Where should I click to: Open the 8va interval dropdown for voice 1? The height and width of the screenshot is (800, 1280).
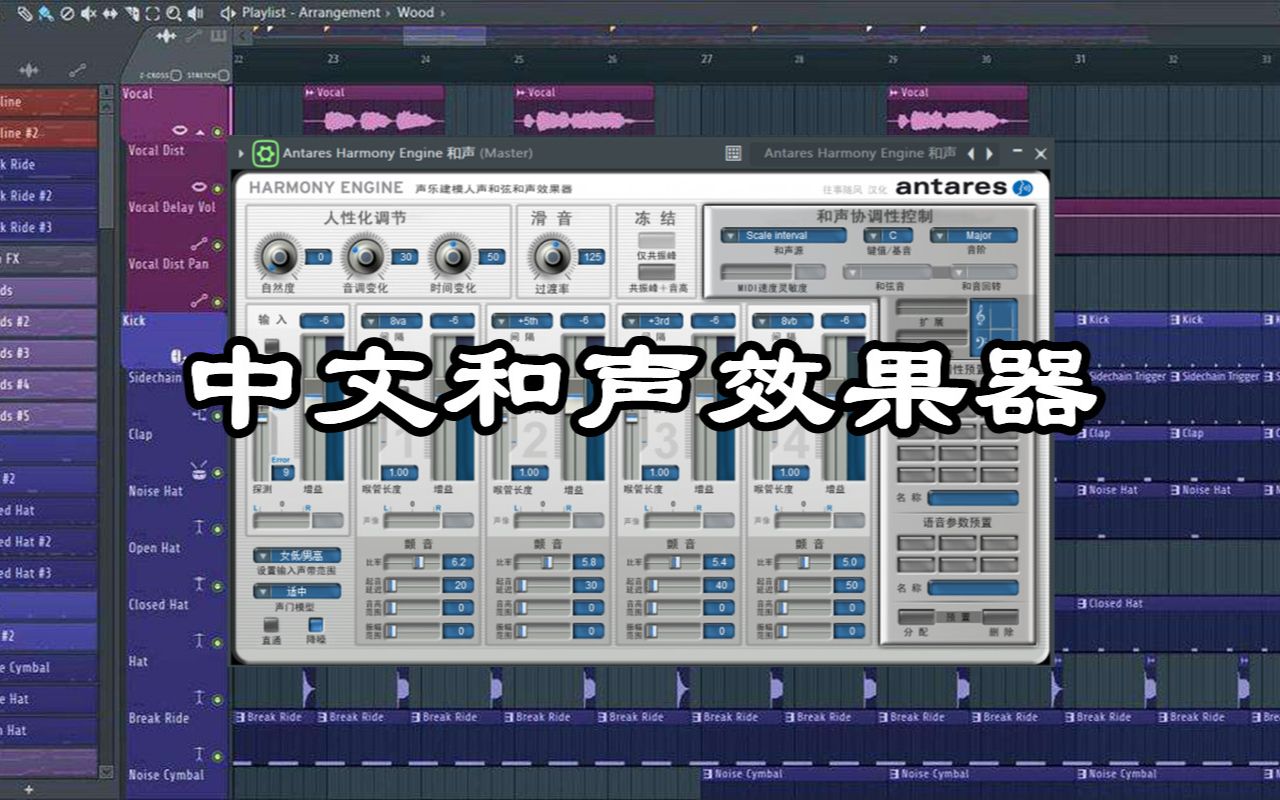pyautogui.click(x=391, y=321)
